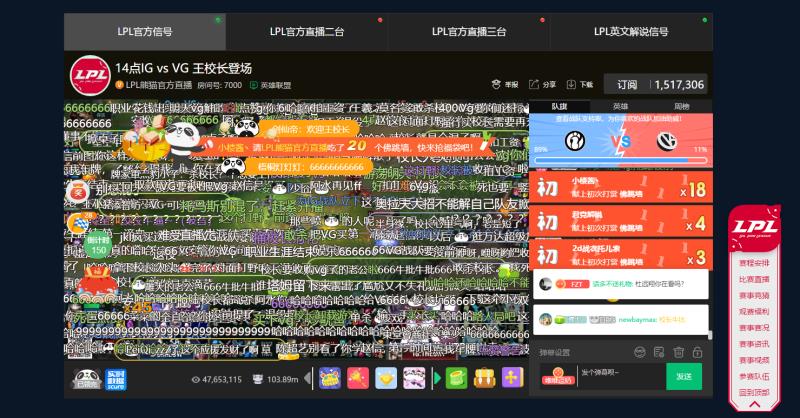Switch to LPL官方信号 stream tab
The height and width of the screenshot is (418, 800).
tap(145, 32)
